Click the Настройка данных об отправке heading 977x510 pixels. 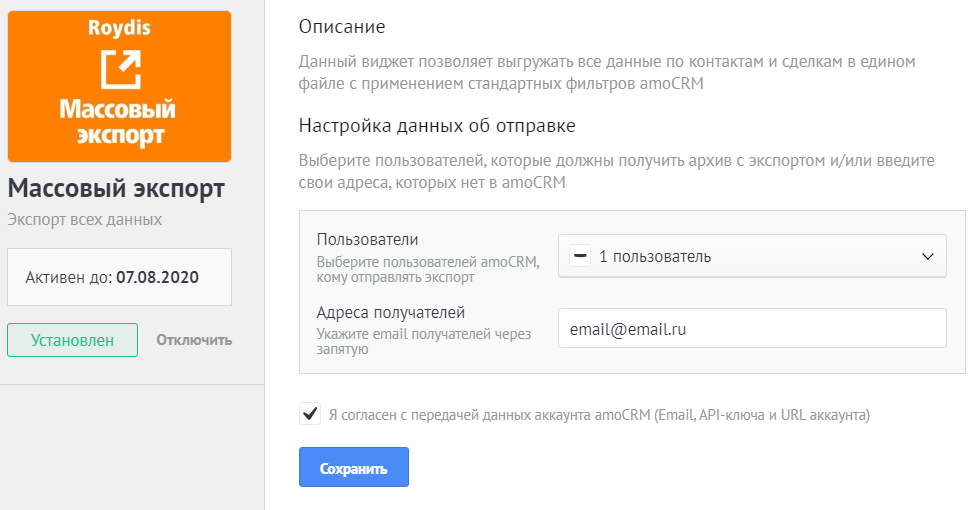coord(437,126)
